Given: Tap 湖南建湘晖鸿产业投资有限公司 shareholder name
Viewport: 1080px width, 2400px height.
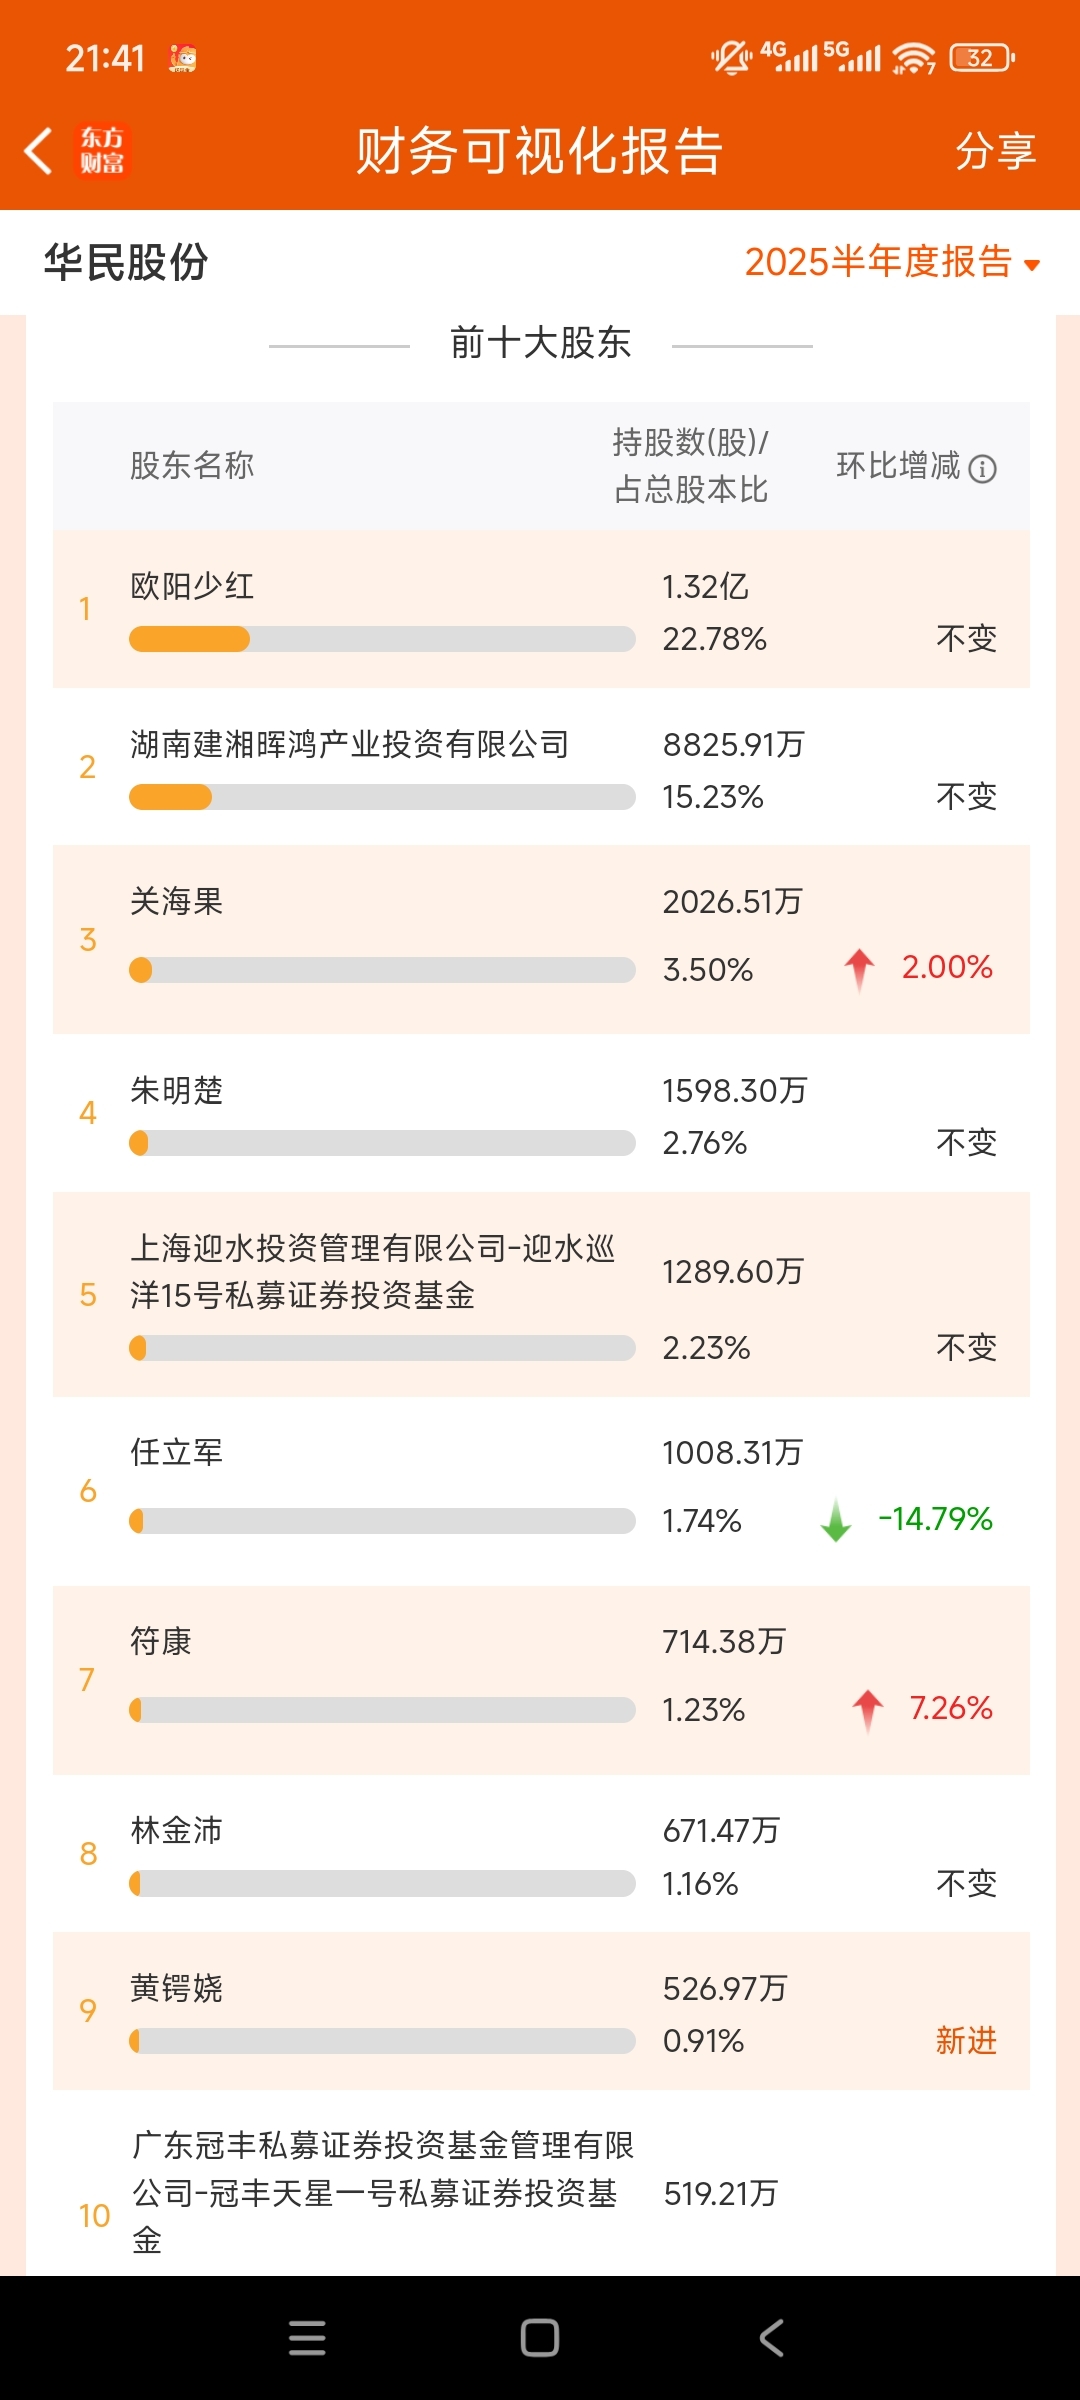Looking at the screenshot, I should coord(350,744).
